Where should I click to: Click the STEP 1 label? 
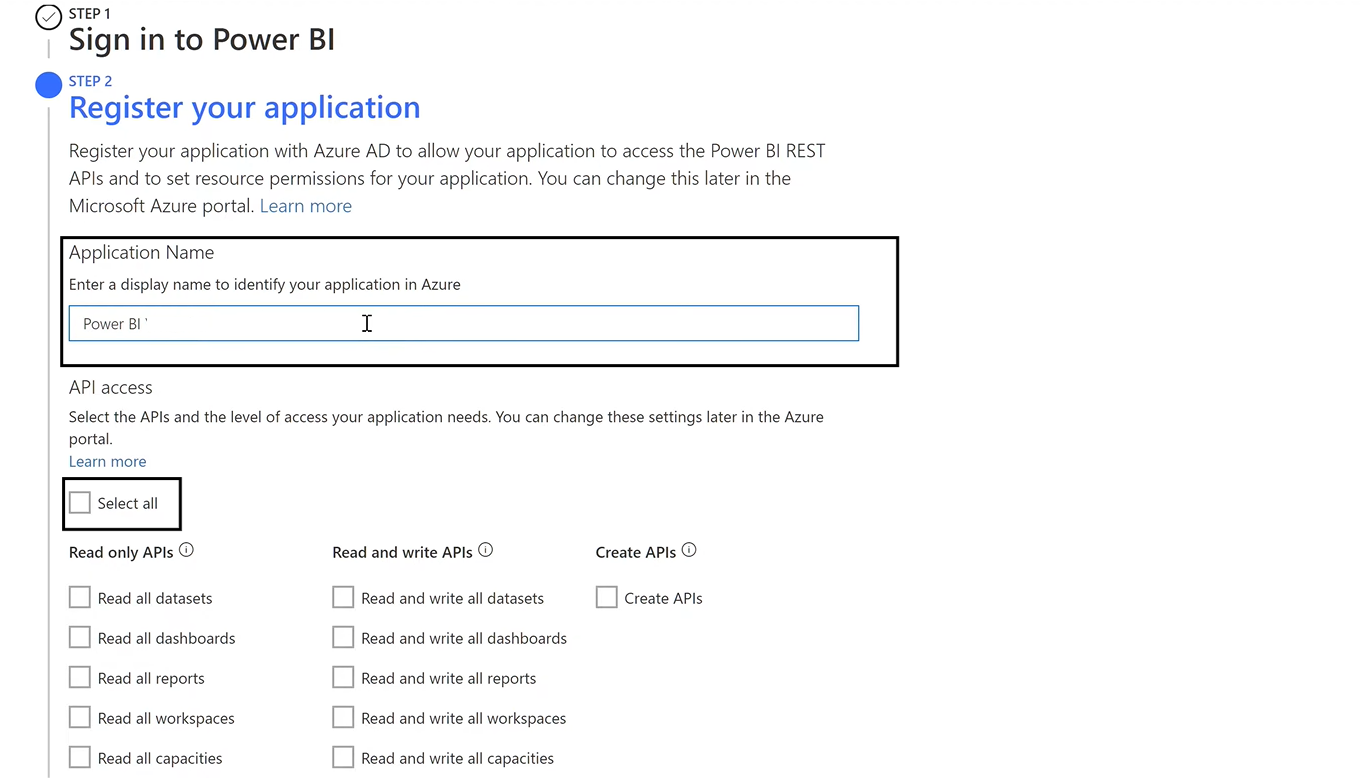tap(90, 13)
